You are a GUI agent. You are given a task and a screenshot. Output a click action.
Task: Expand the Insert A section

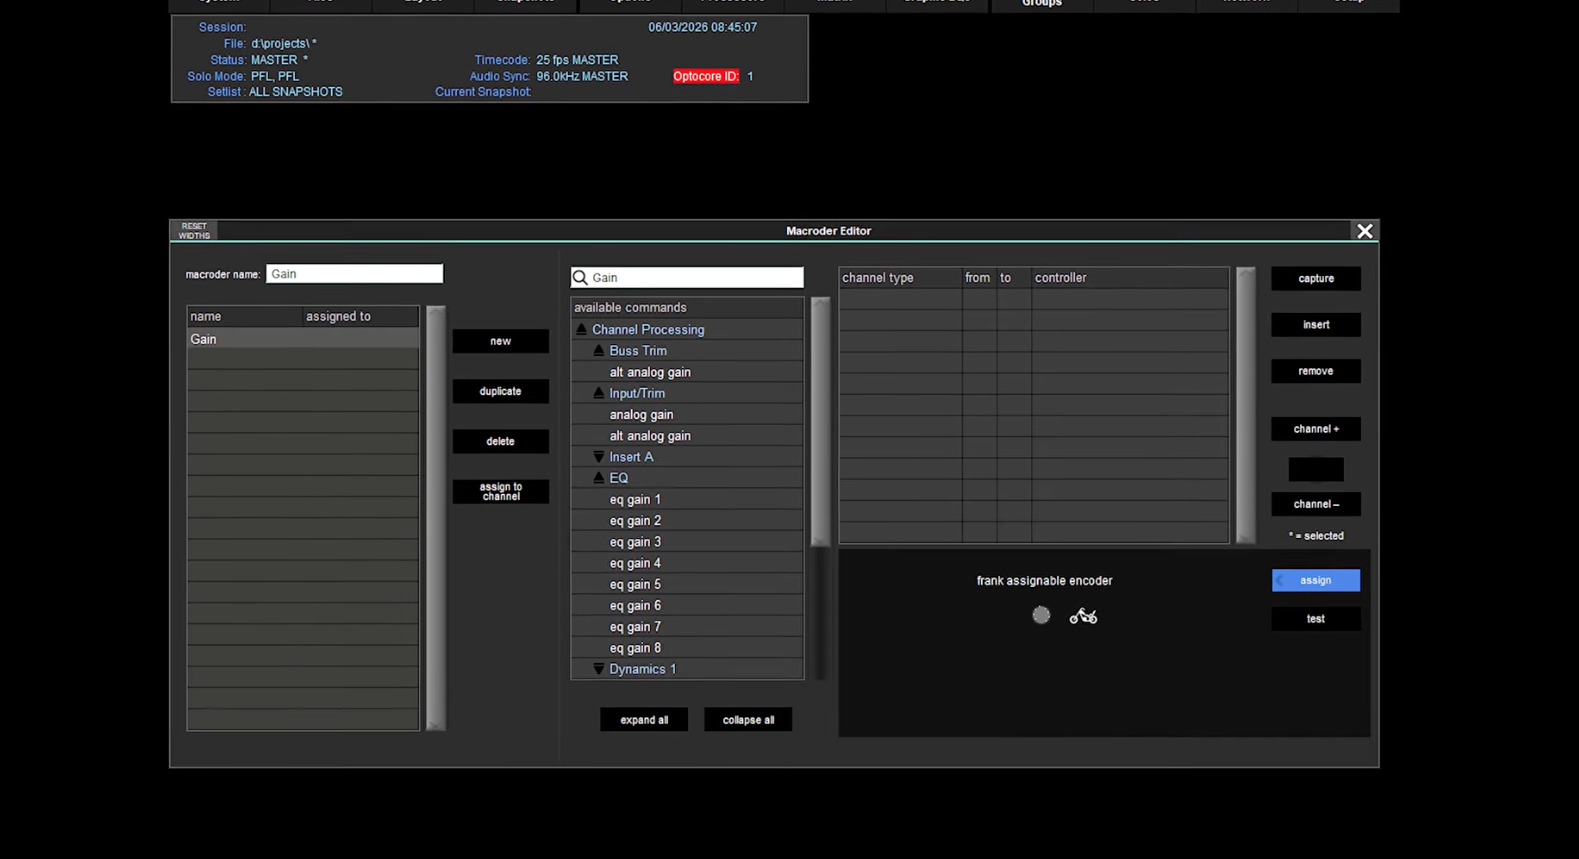click(x=599, y=457)
